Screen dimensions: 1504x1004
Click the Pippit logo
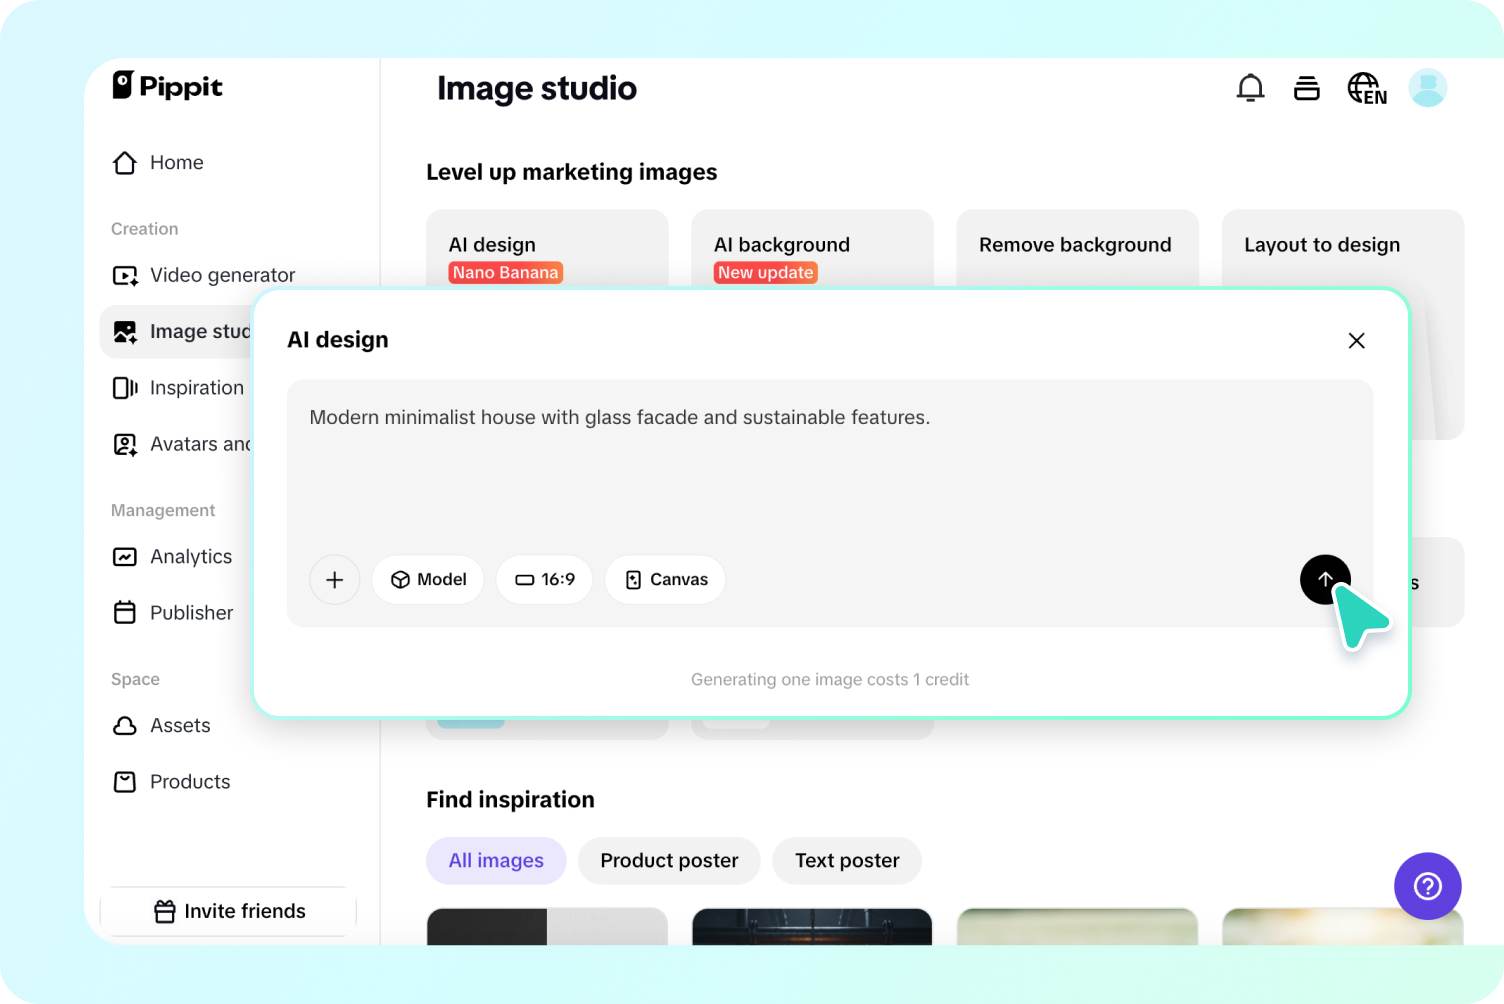[x=167, y=86]
